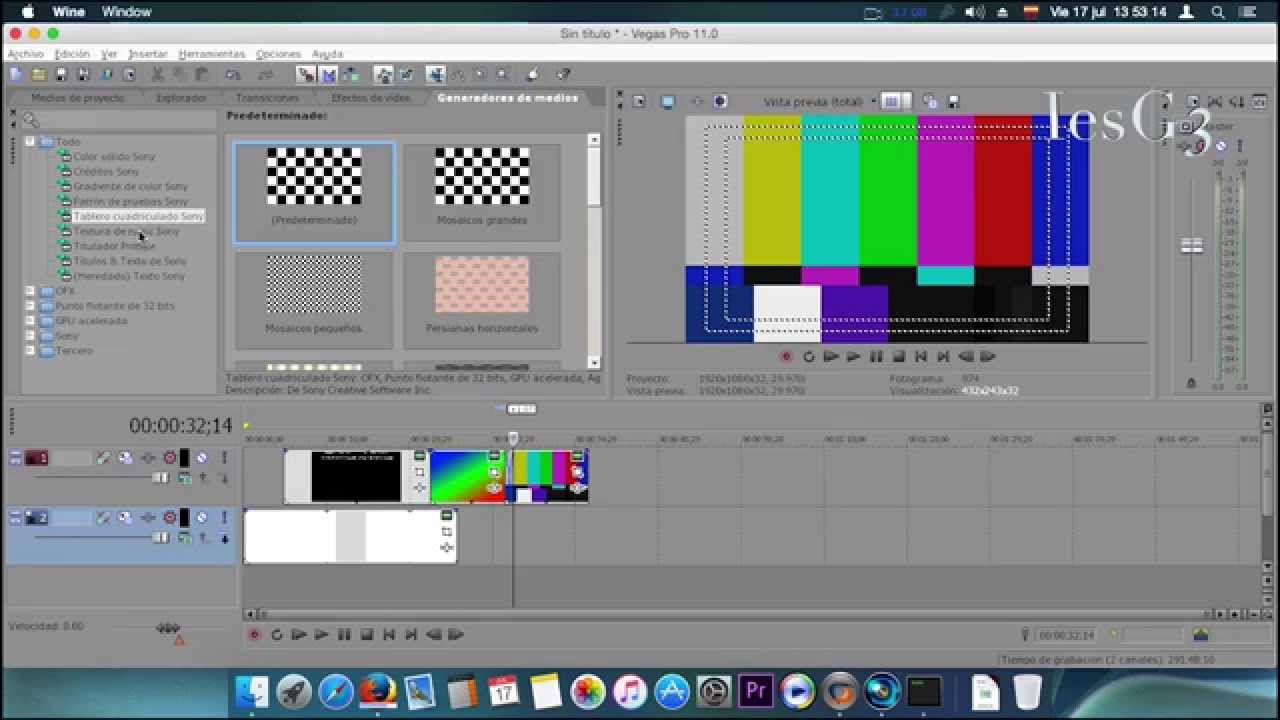Click Track motion icon on track 1
Image resolution: width=1280 pixels, height=720 pixels.
(125, 458)
